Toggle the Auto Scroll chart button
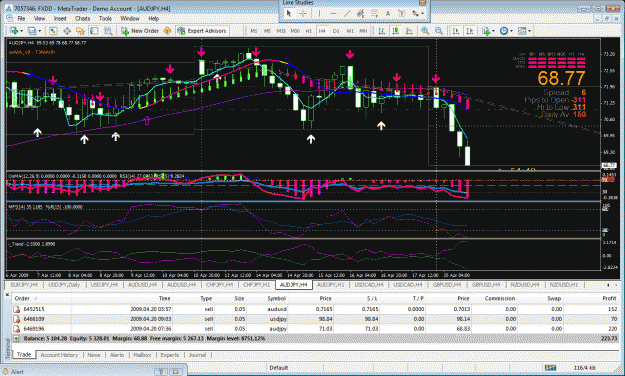The height and width of the screenshot is (376, 625). [456, 31]
